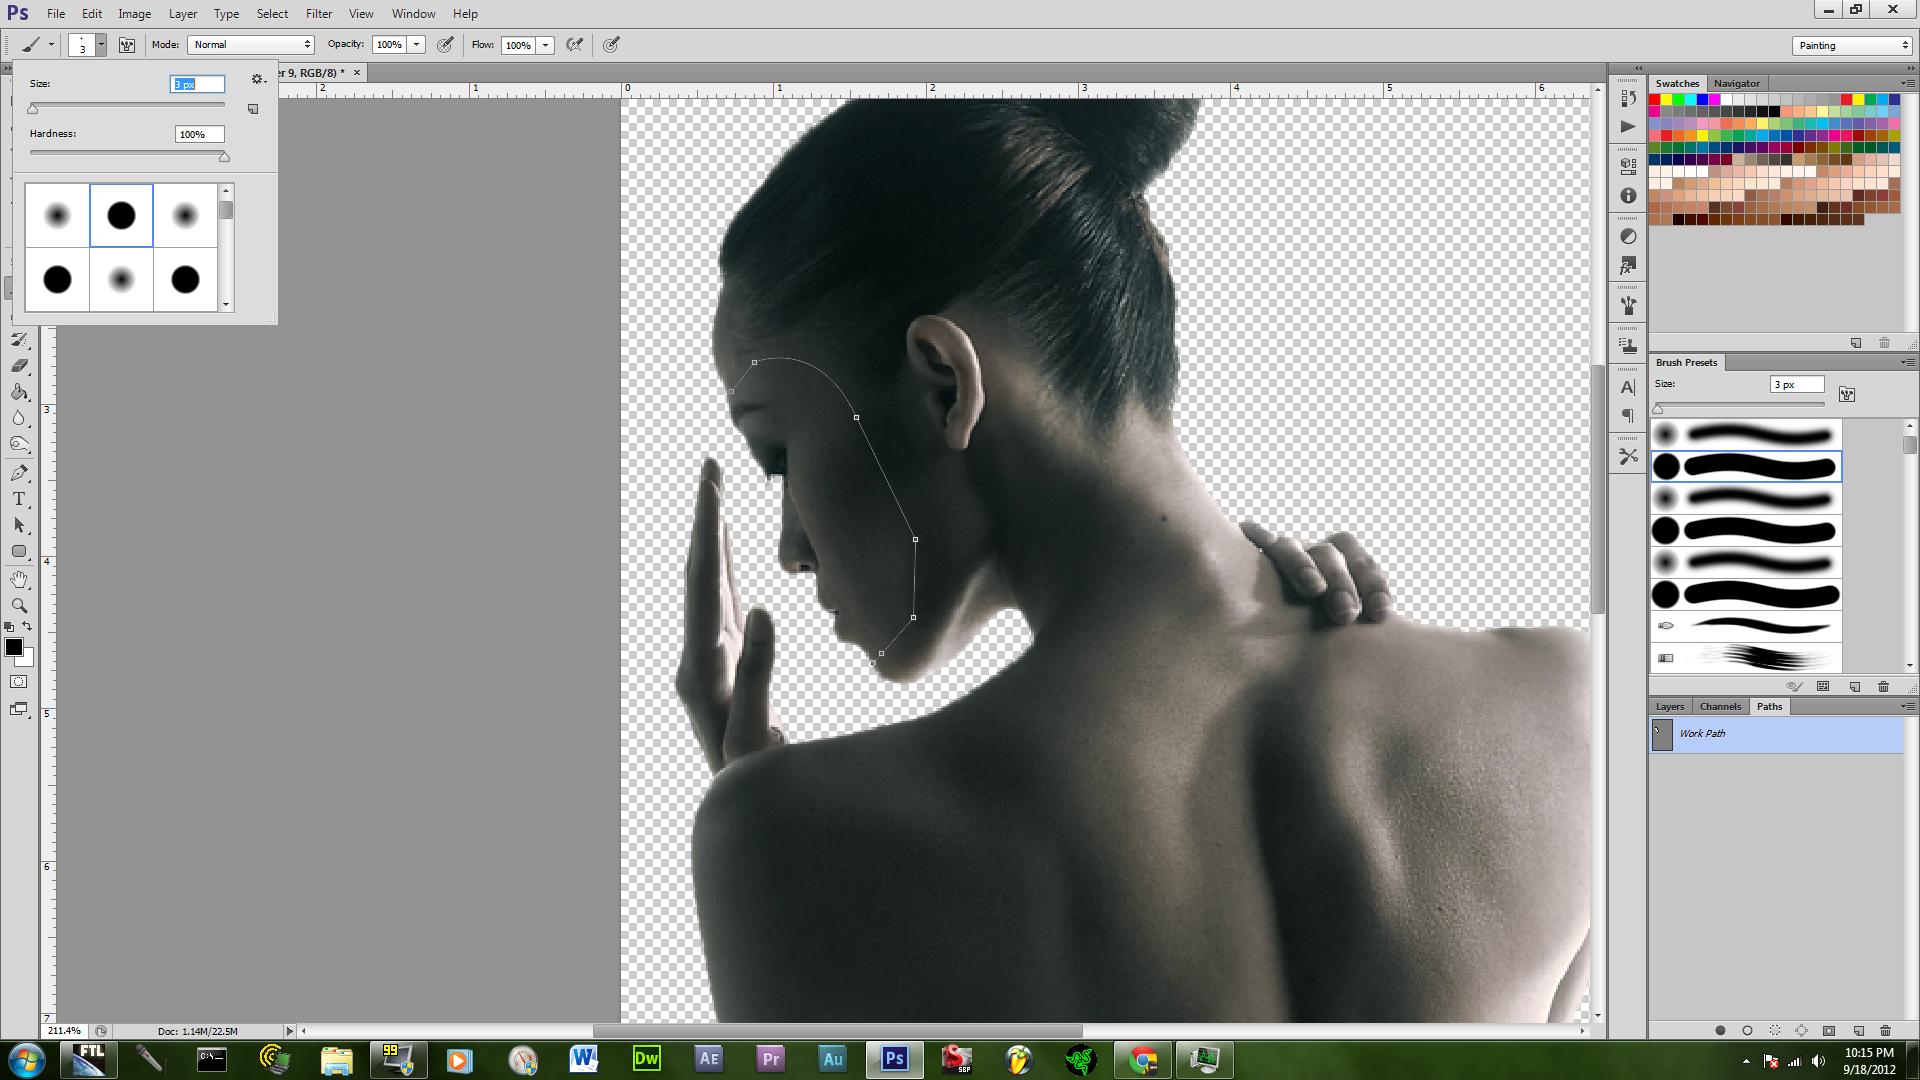Open the Opacity slider dropdown arrow
Viewport: 1920px width, 1080px height.
[x=417, y=45]
